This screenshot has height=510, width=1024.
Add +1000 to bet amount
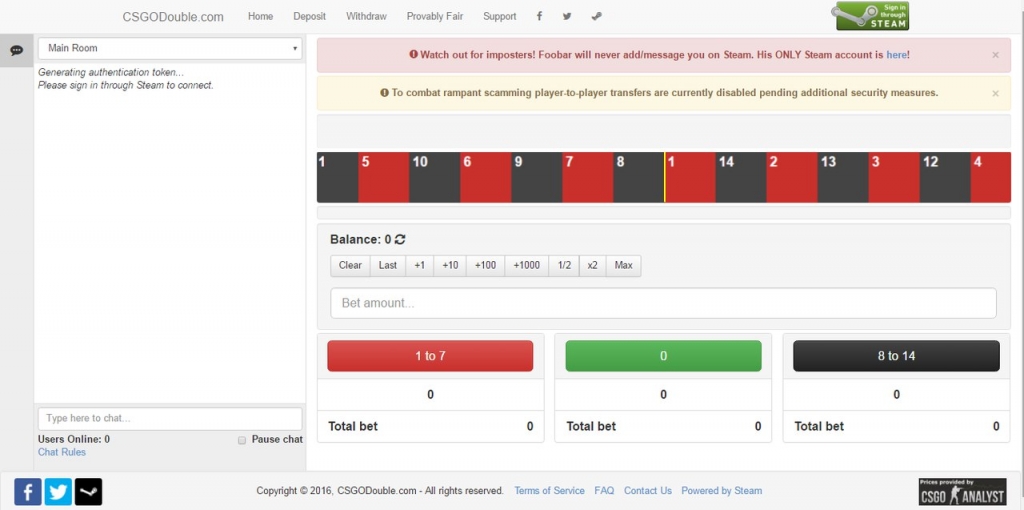(x=526, y=265)
